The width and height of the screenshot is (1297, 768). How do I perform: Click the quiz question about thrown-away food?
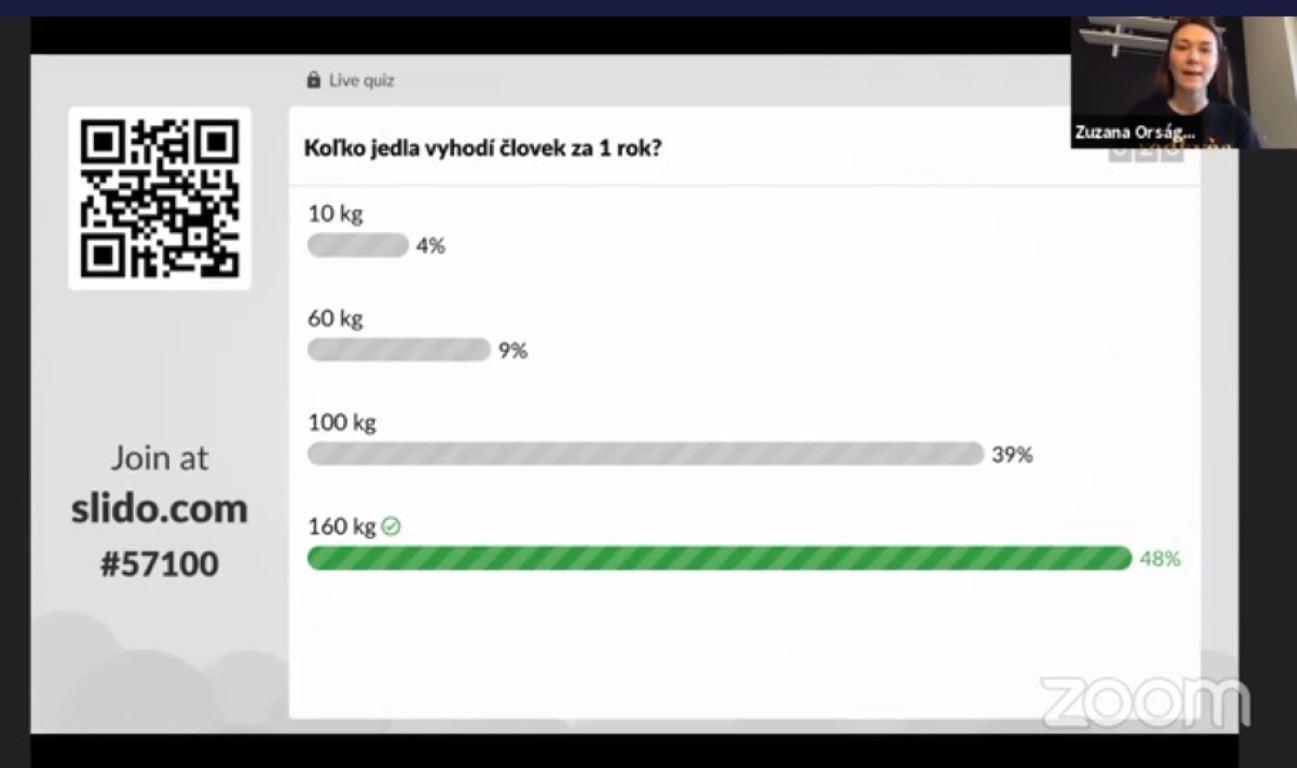pyautogui.click(x=483, y=148)
